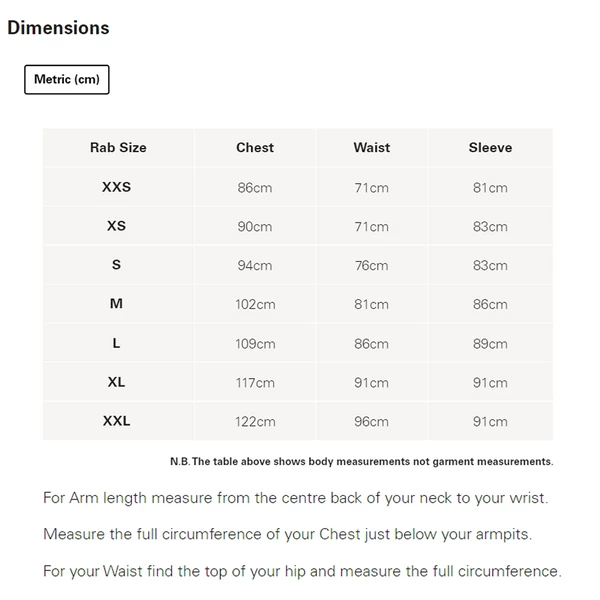Viewport: 600px width, 600px height.
Task: Click the Sleeve column header
Action: click(x=490, y=147)
